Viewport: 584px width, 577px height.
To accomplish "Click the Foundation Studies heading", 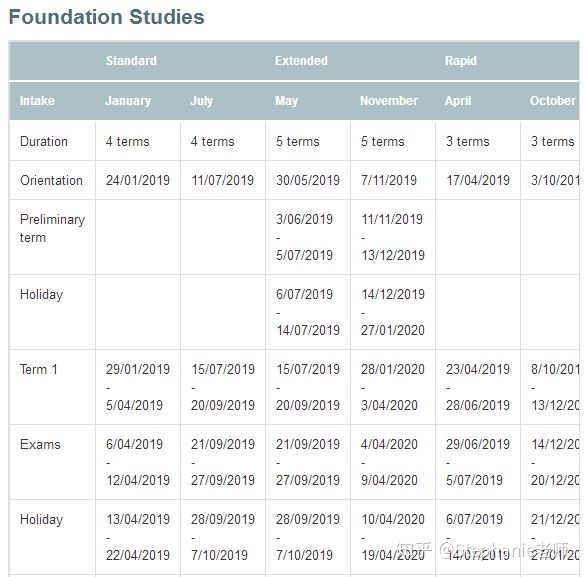I will coord(107,17).
